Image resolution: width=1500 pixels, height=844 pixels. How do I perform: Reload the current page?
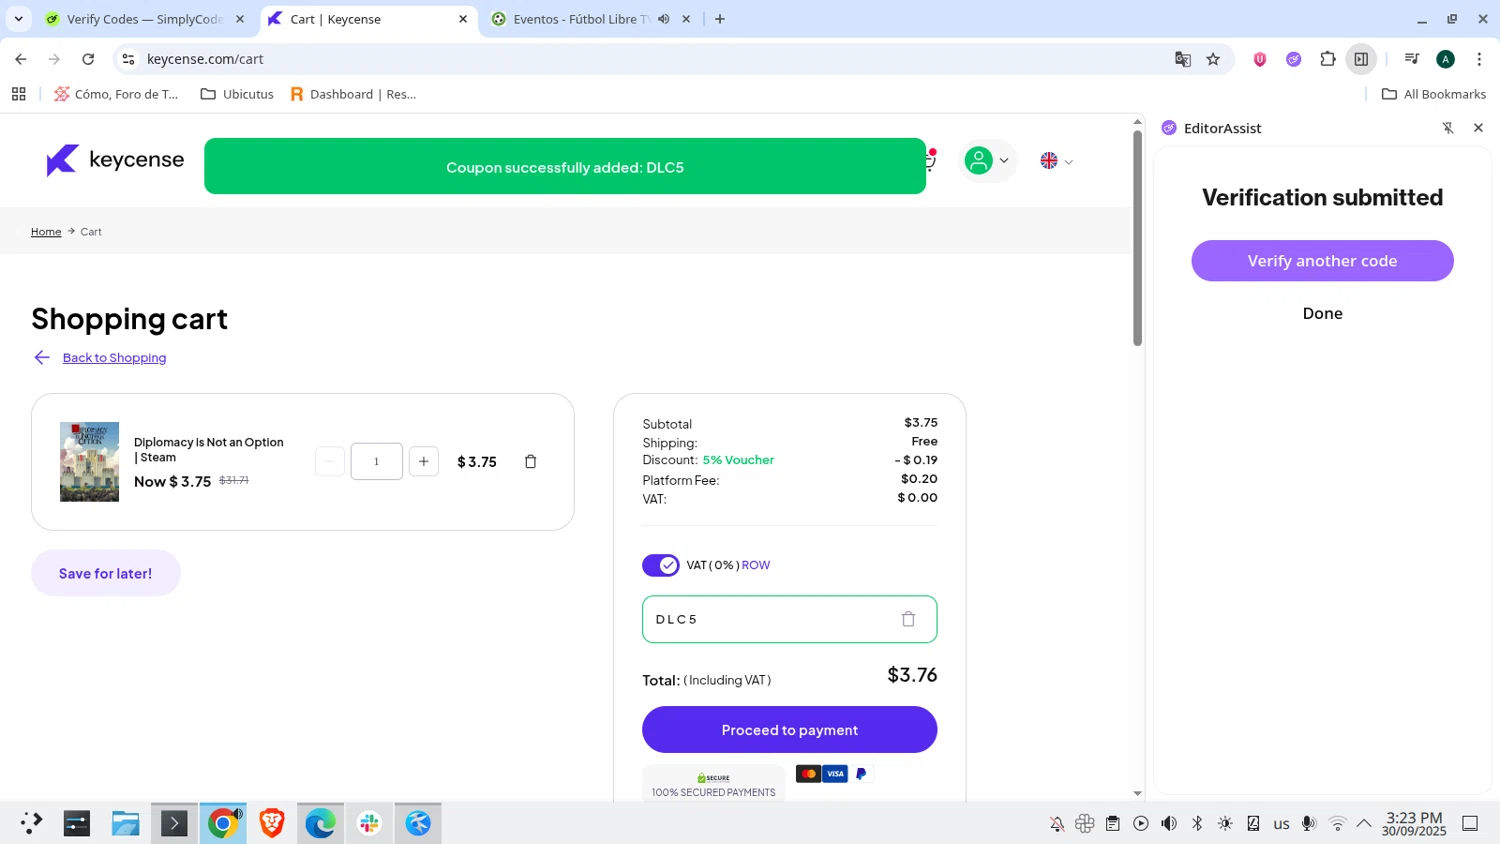click(x=88, y=59)
